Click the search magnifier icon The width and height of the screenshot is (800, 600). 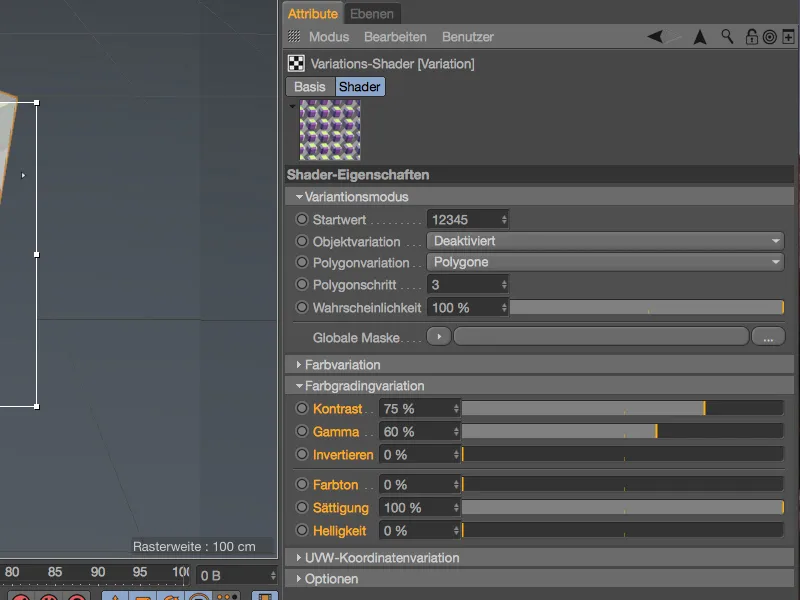pyautogui.click(x=728, y=36)
